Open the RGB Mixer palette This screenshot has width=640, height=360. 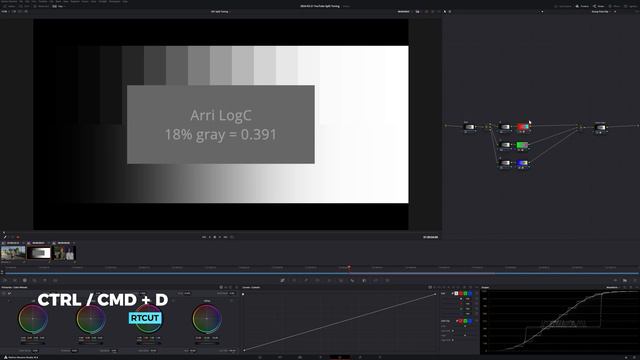[45, 280]
